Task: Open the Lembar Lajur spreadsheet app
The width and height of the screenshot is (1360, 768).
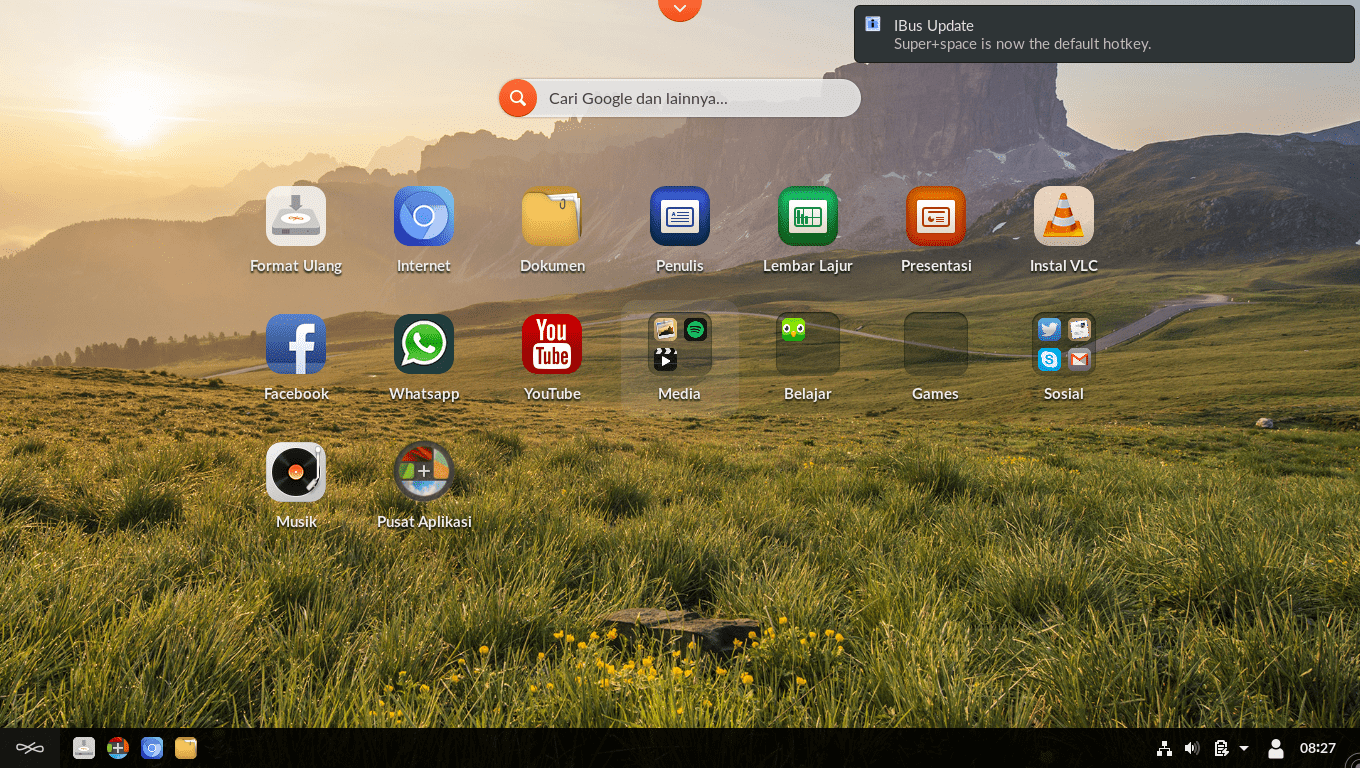Action: 808,216
